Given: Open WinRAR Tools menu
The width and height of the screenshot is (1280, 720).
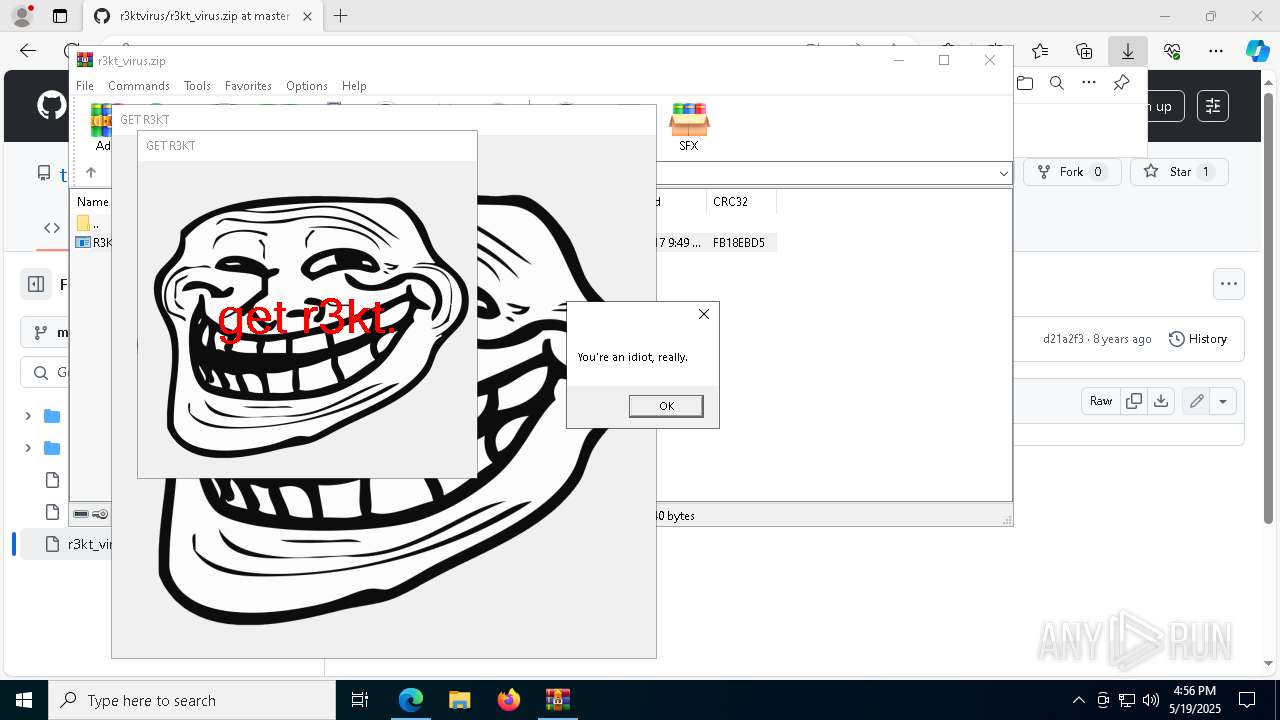Looking at the screenshot, I should pyautogui.click(x=197, y=86).
